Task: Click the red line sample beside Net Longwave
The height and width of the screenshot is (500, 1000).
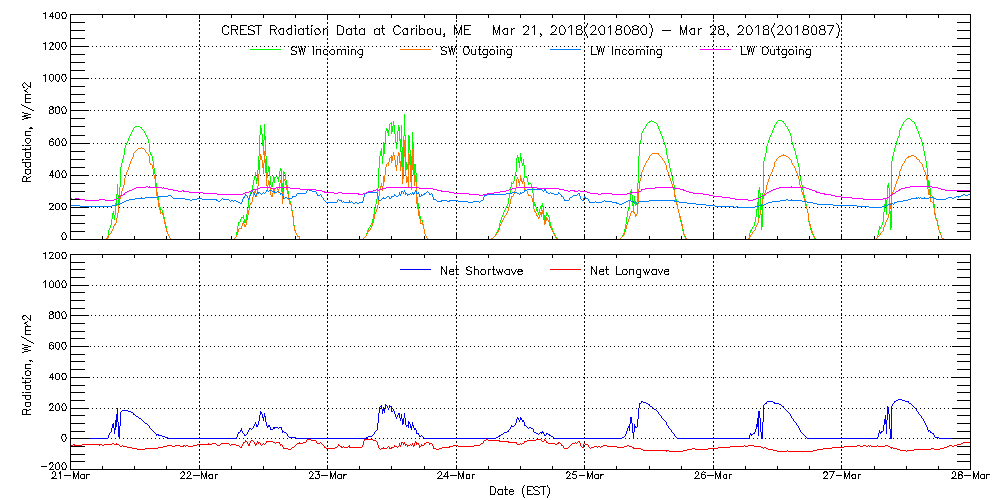Action: coord(566,270)
